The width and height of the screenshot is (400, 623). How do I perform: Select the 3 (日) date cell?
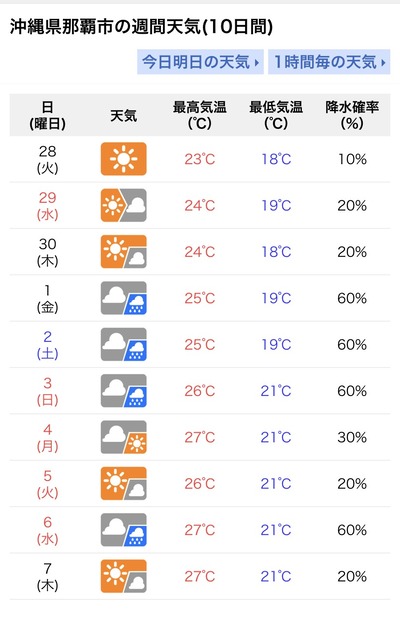pos(47,391)
